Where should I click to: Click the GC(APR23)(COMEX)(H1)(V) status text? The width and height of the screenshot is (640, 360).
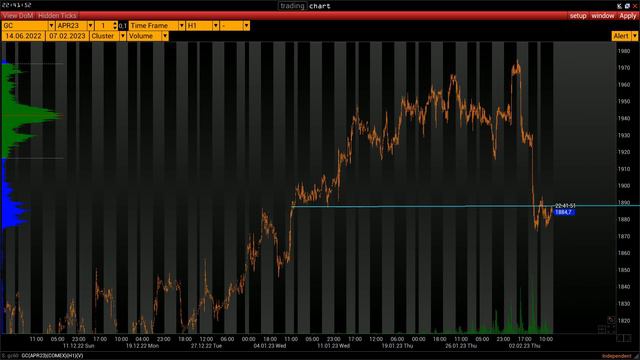tap(52, 356)
